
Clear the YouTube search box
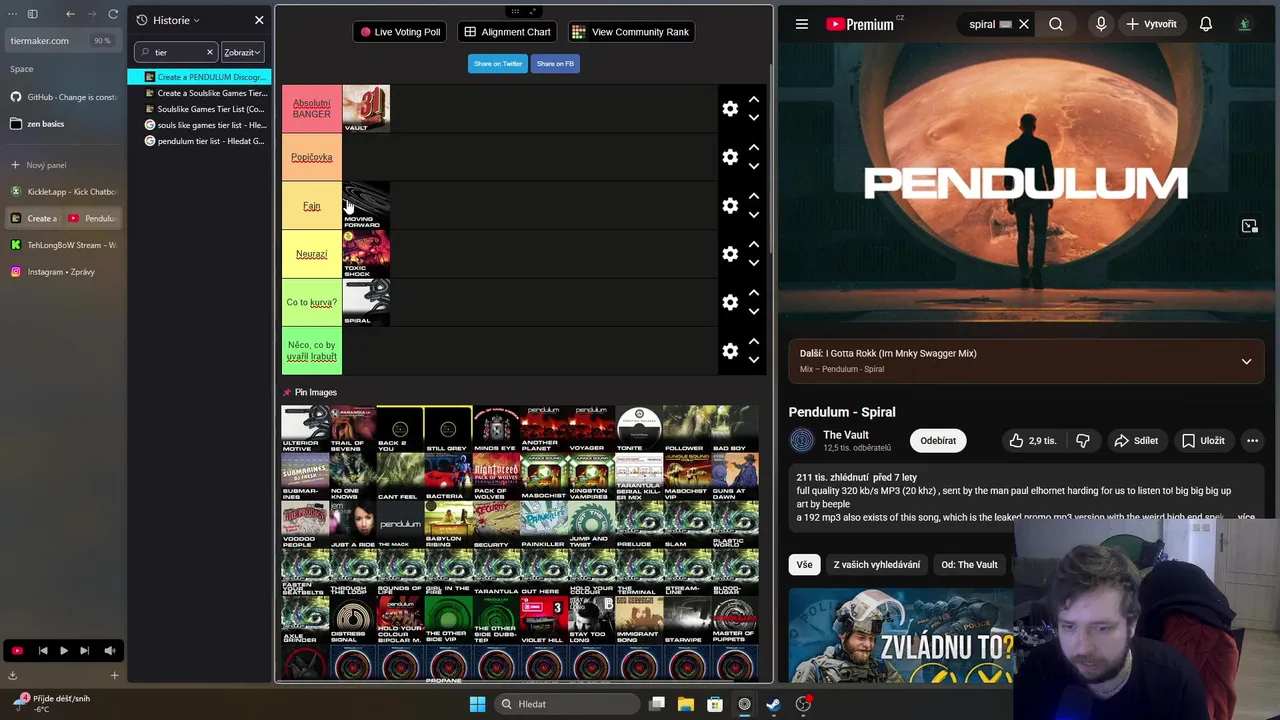[x=1023, y=24]
